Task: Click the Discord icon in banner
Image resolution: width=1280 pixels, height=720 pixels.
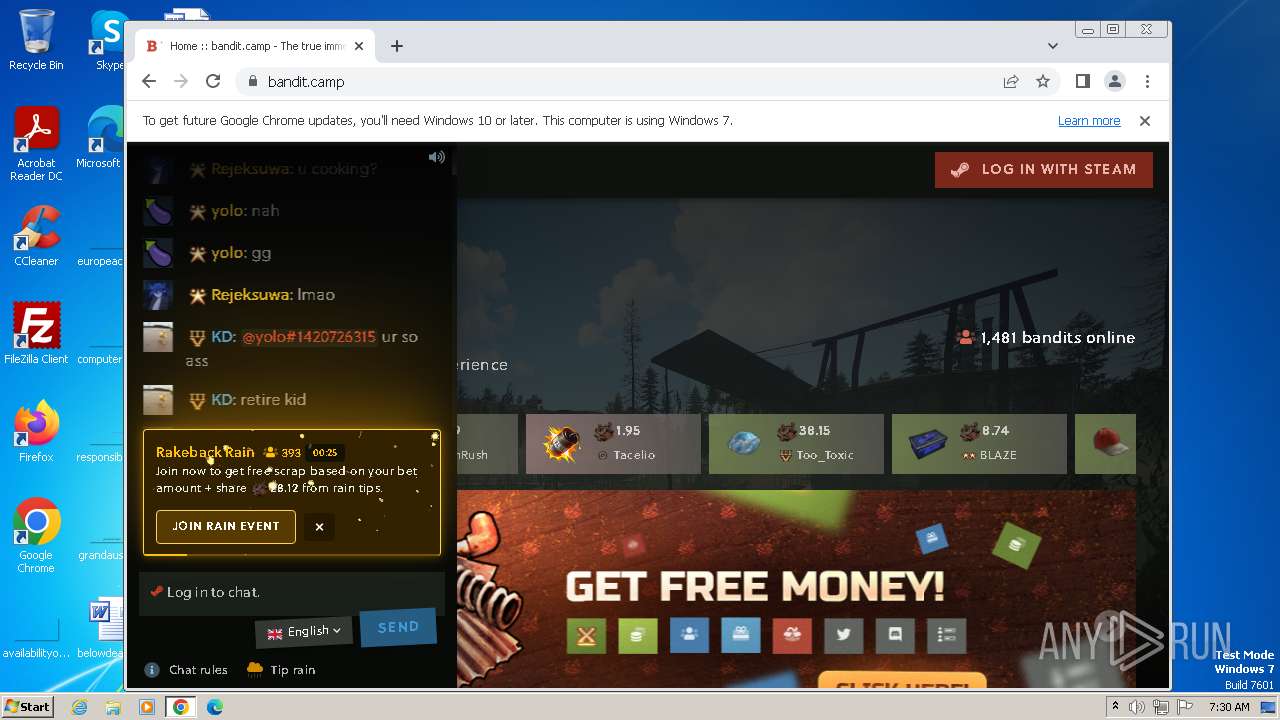Action: click(x=895, y=635)
